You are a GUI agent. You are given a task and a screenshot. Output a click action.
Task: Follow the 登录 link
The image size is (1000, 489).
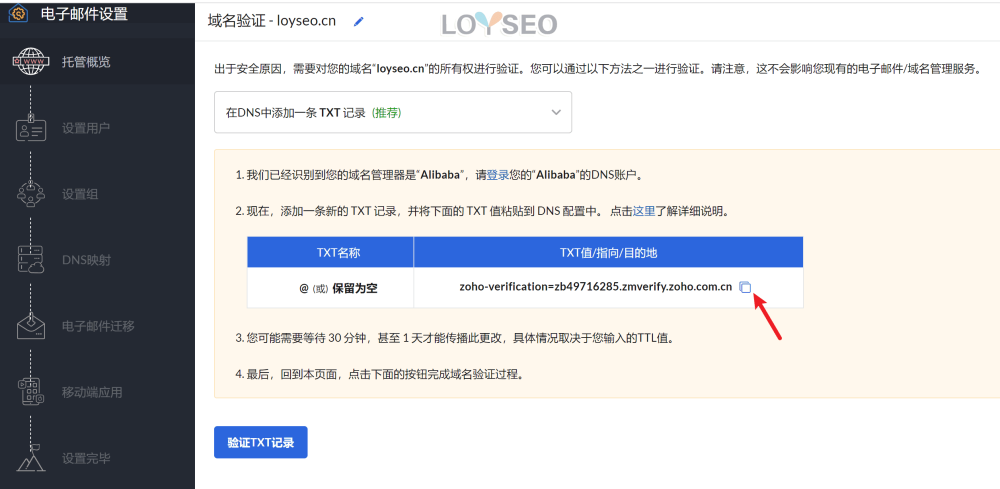[498, 175]
